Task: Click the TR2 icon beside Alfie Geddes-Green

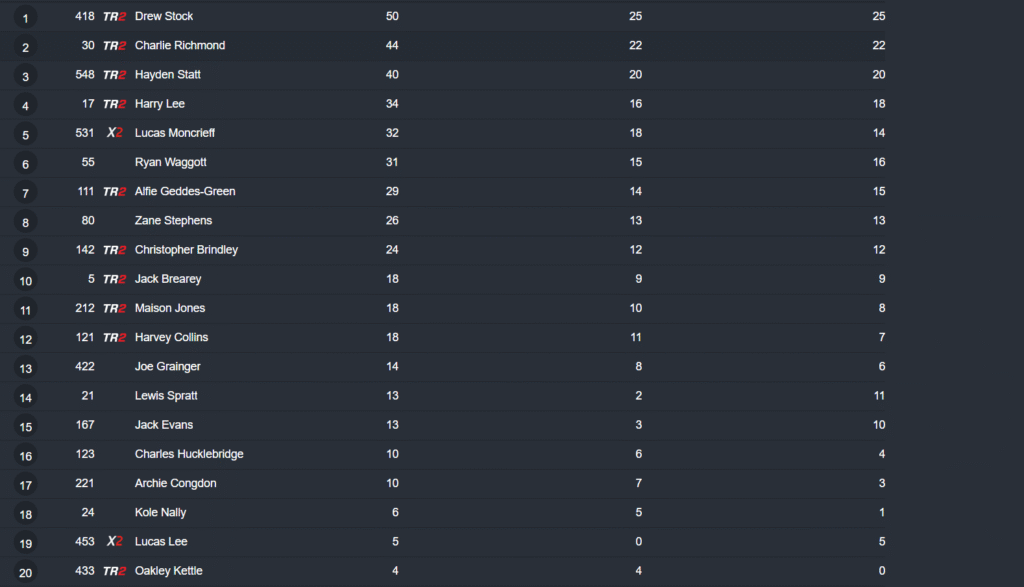Action: (114, 192)
